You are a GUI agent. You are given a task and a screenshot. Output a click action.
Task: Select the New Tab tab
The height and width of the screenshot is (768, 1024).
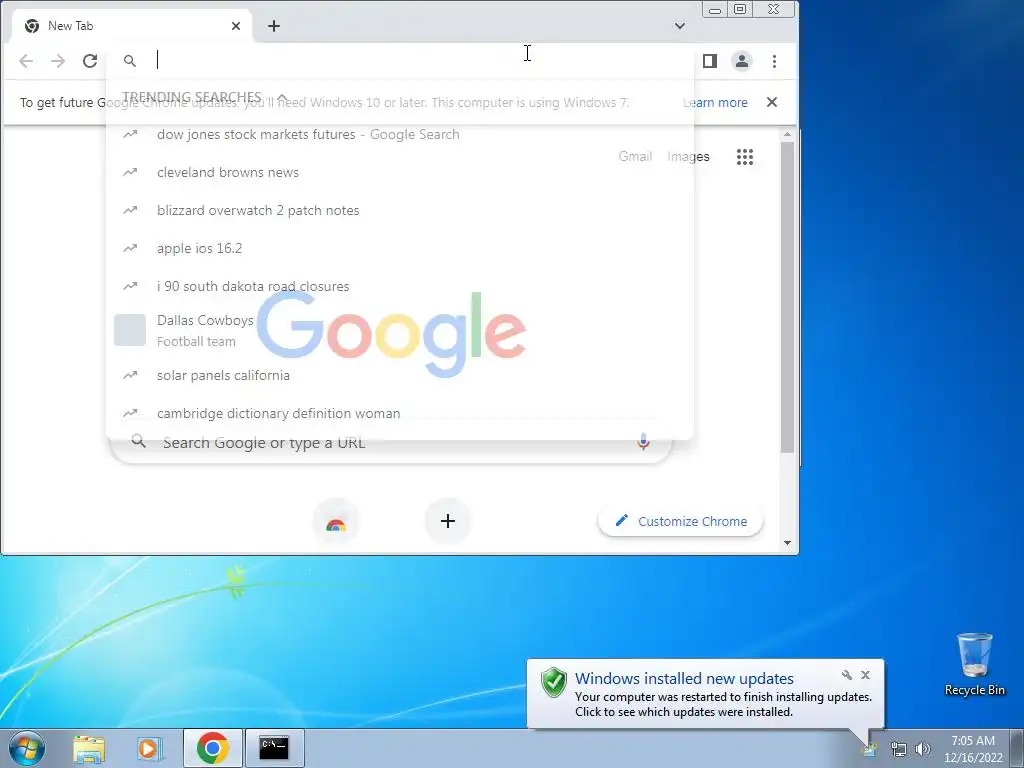(131, 26)
